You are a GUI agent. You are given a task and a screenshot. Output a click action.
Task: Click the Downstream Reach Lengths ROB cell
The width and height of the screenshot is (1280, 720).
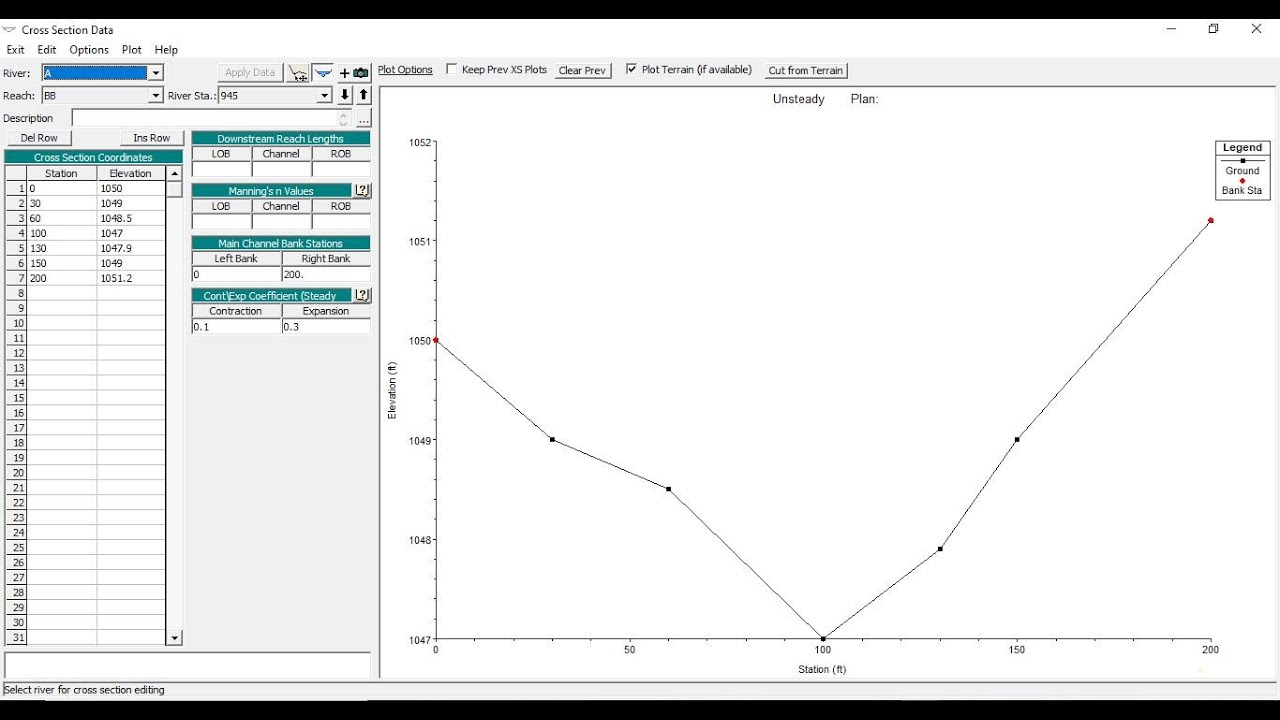pyautogui.click(x=341, y=169)
